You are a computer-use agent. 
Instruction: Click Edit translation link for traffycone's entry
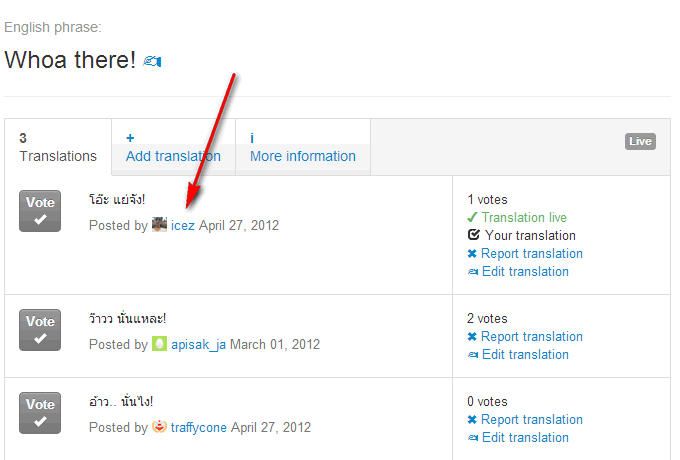[525, 438]
